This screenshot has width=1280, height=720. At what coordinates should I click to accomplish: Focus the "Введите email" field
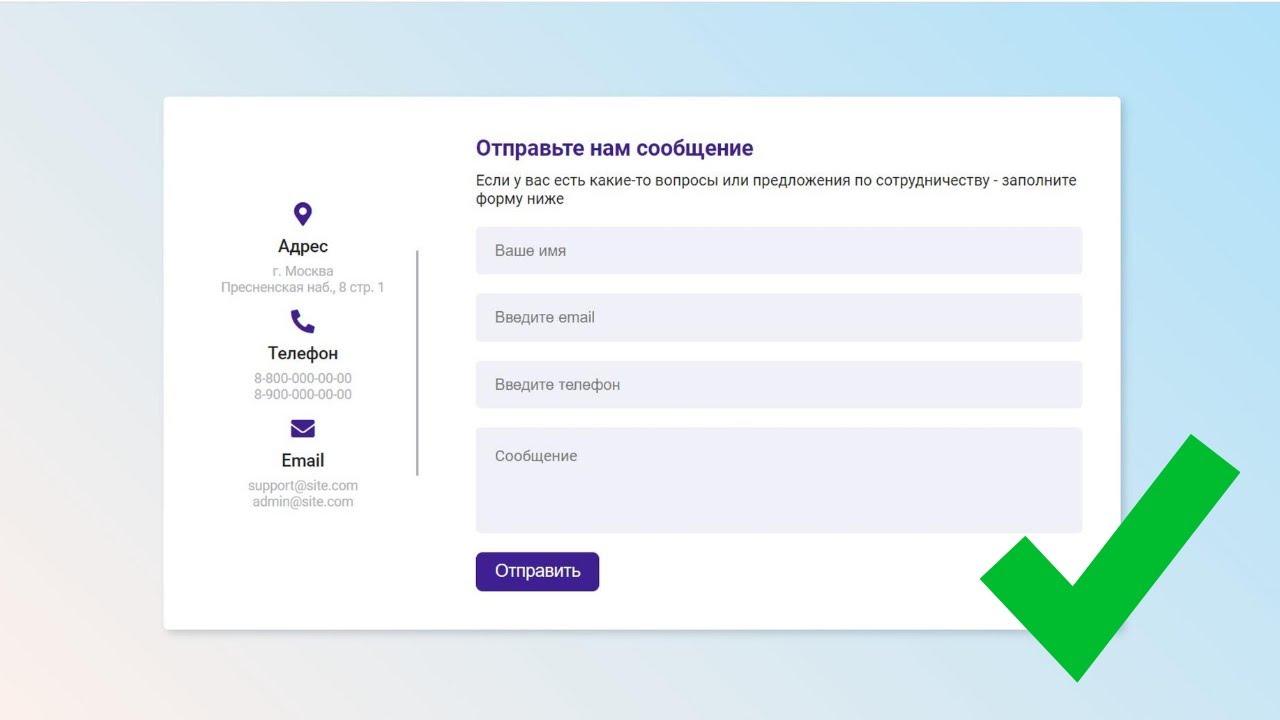tap(779, 317)
